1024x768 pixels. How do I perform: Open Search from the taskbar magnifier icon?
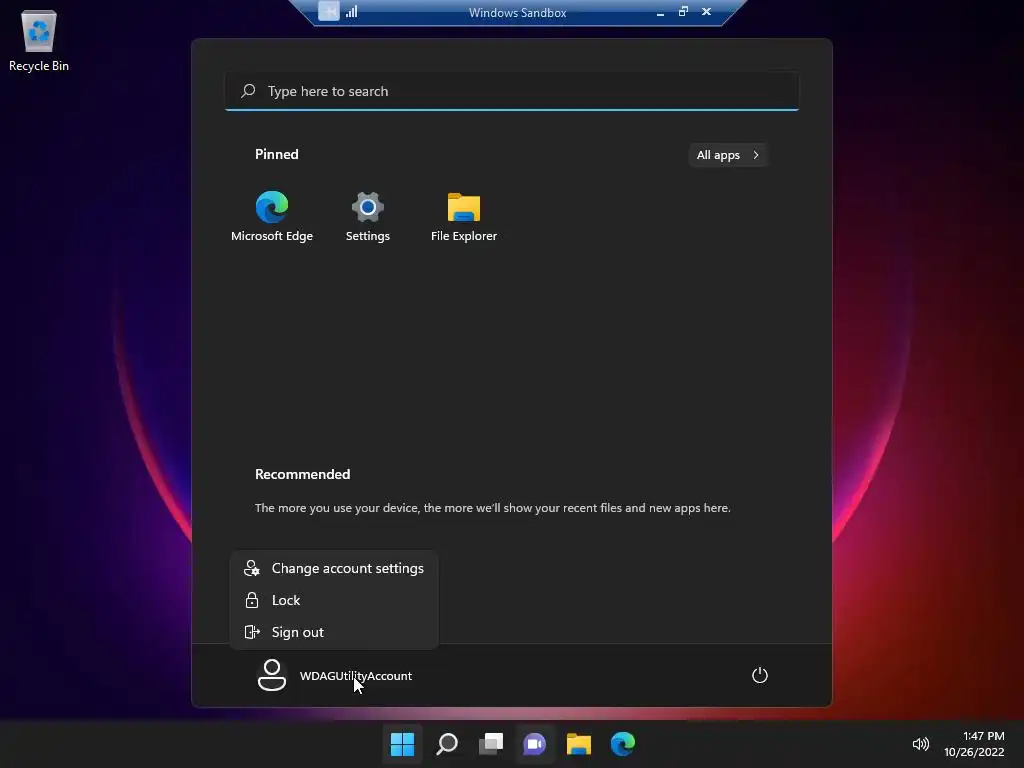click(447, 744)
